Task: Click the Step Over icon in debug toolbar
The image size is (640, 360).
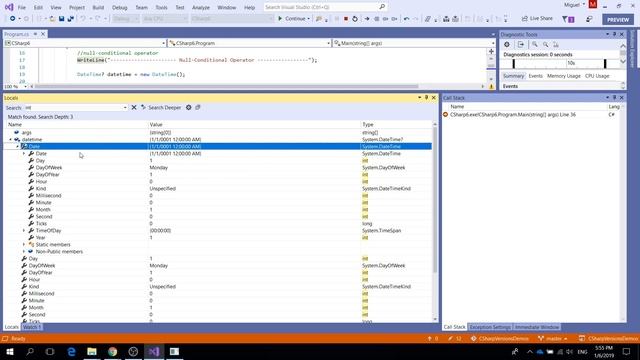Action: [x=385, y=19]
